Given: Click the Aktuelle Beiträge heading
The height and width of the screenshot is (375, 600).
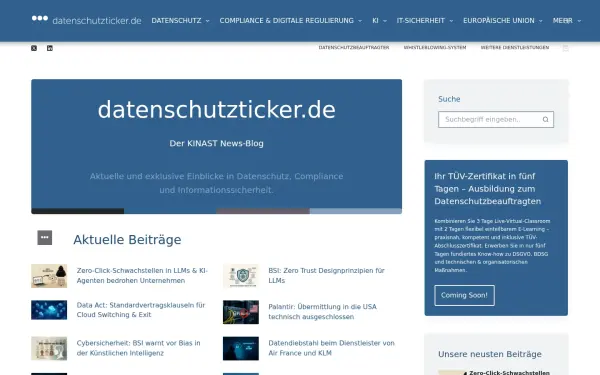Looking at the screenshot, I should (127, 240).
